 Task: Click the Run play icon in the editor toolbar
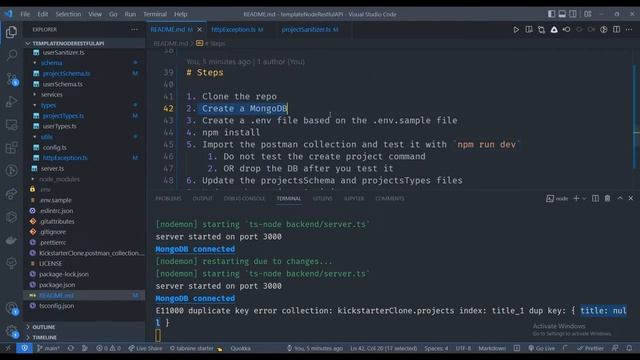(516, 29)
